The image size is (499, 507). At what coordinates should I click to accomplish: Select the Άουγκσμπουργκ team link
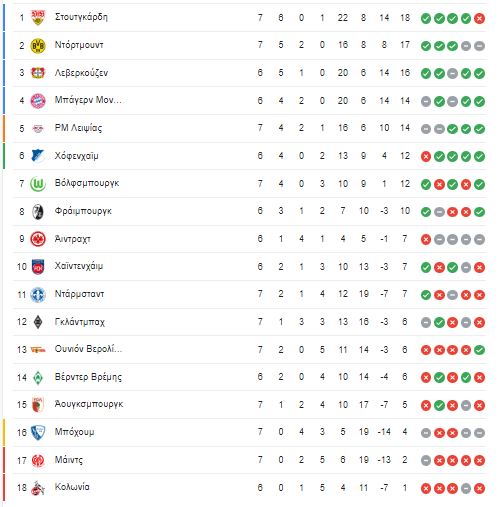[89, 404]
